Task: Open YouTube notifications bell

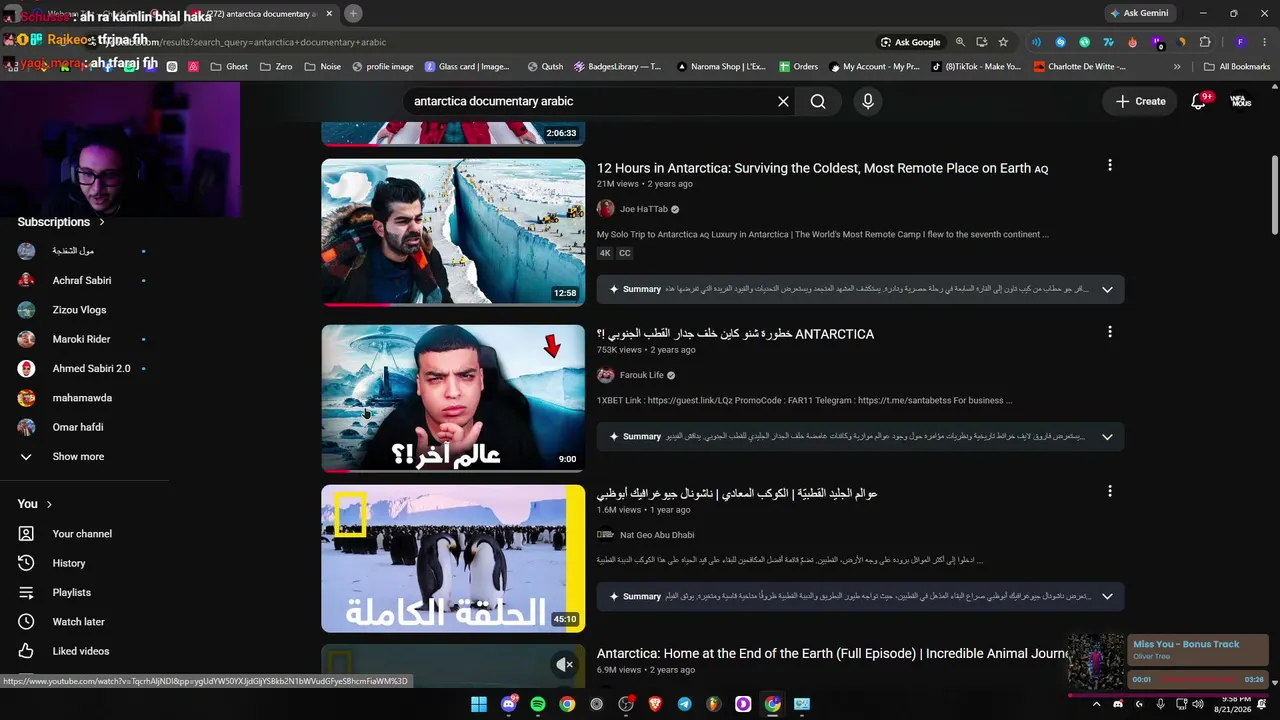Action: (x=1198, y=101)
